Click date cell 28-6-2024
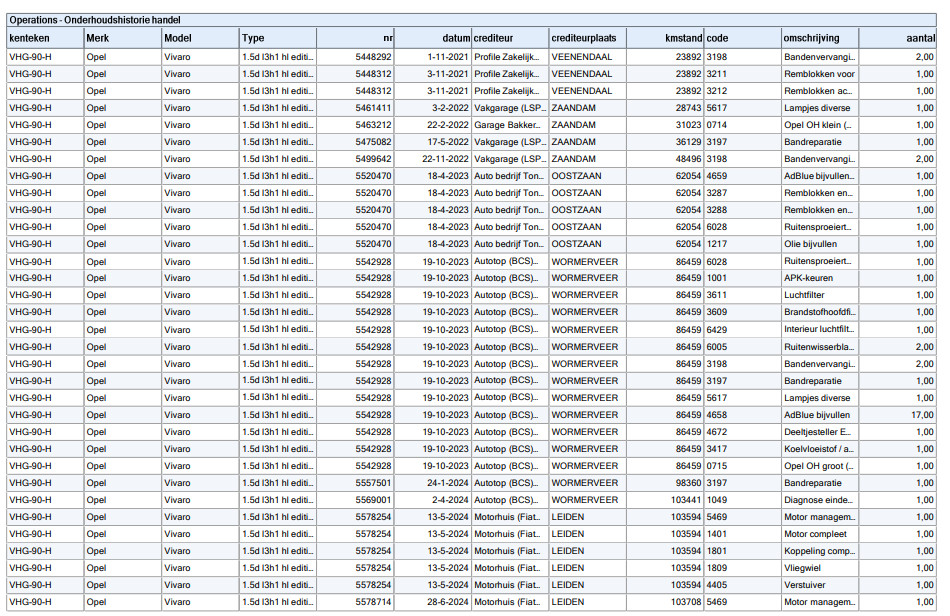 coord(433,601)
